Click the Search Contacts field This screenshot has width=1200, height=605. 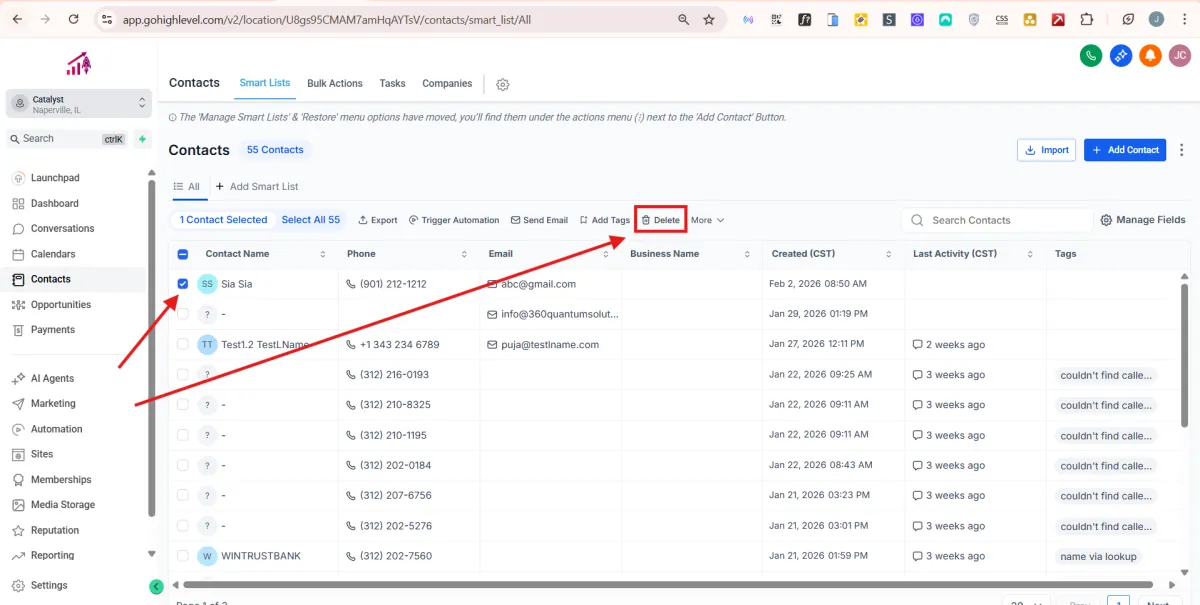click(x=996, y=220)
